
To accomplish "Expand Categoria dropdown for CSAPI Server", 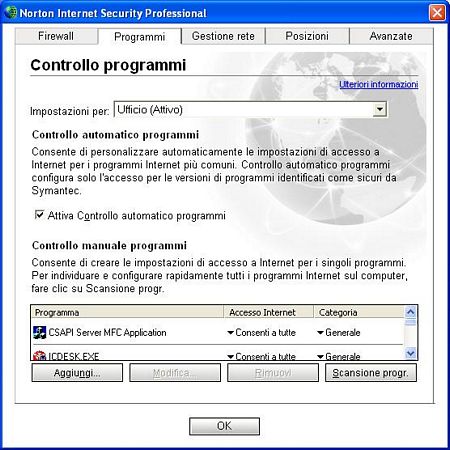I will pos(320,333).
